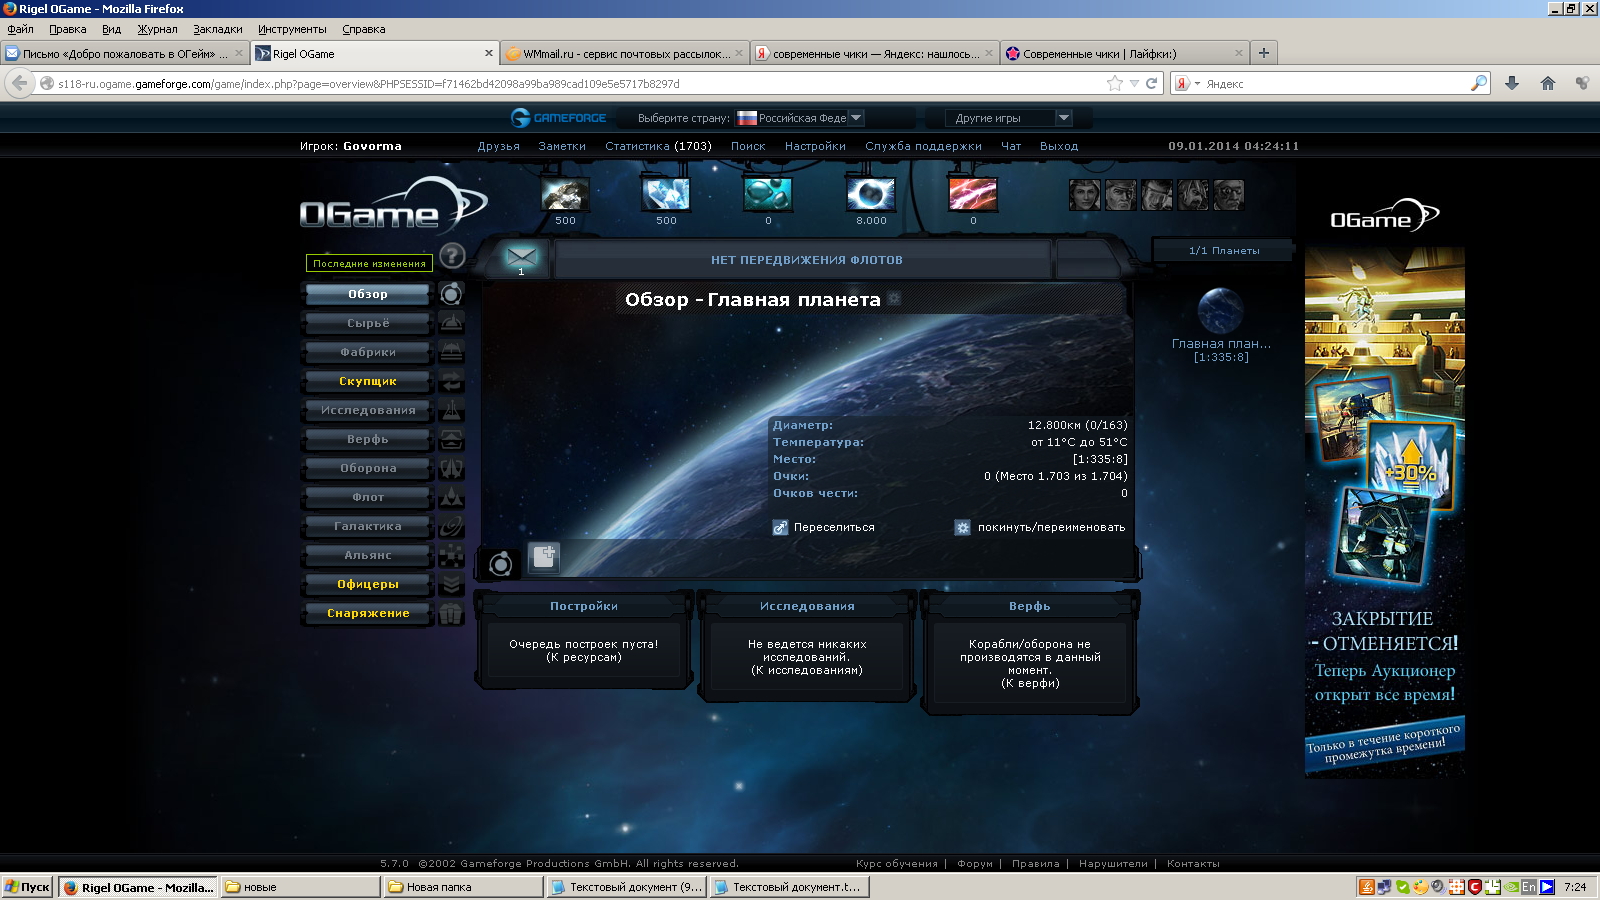Select Главная планета thumbnail
Screen dimensions: 1600x900
[1220, 311]
